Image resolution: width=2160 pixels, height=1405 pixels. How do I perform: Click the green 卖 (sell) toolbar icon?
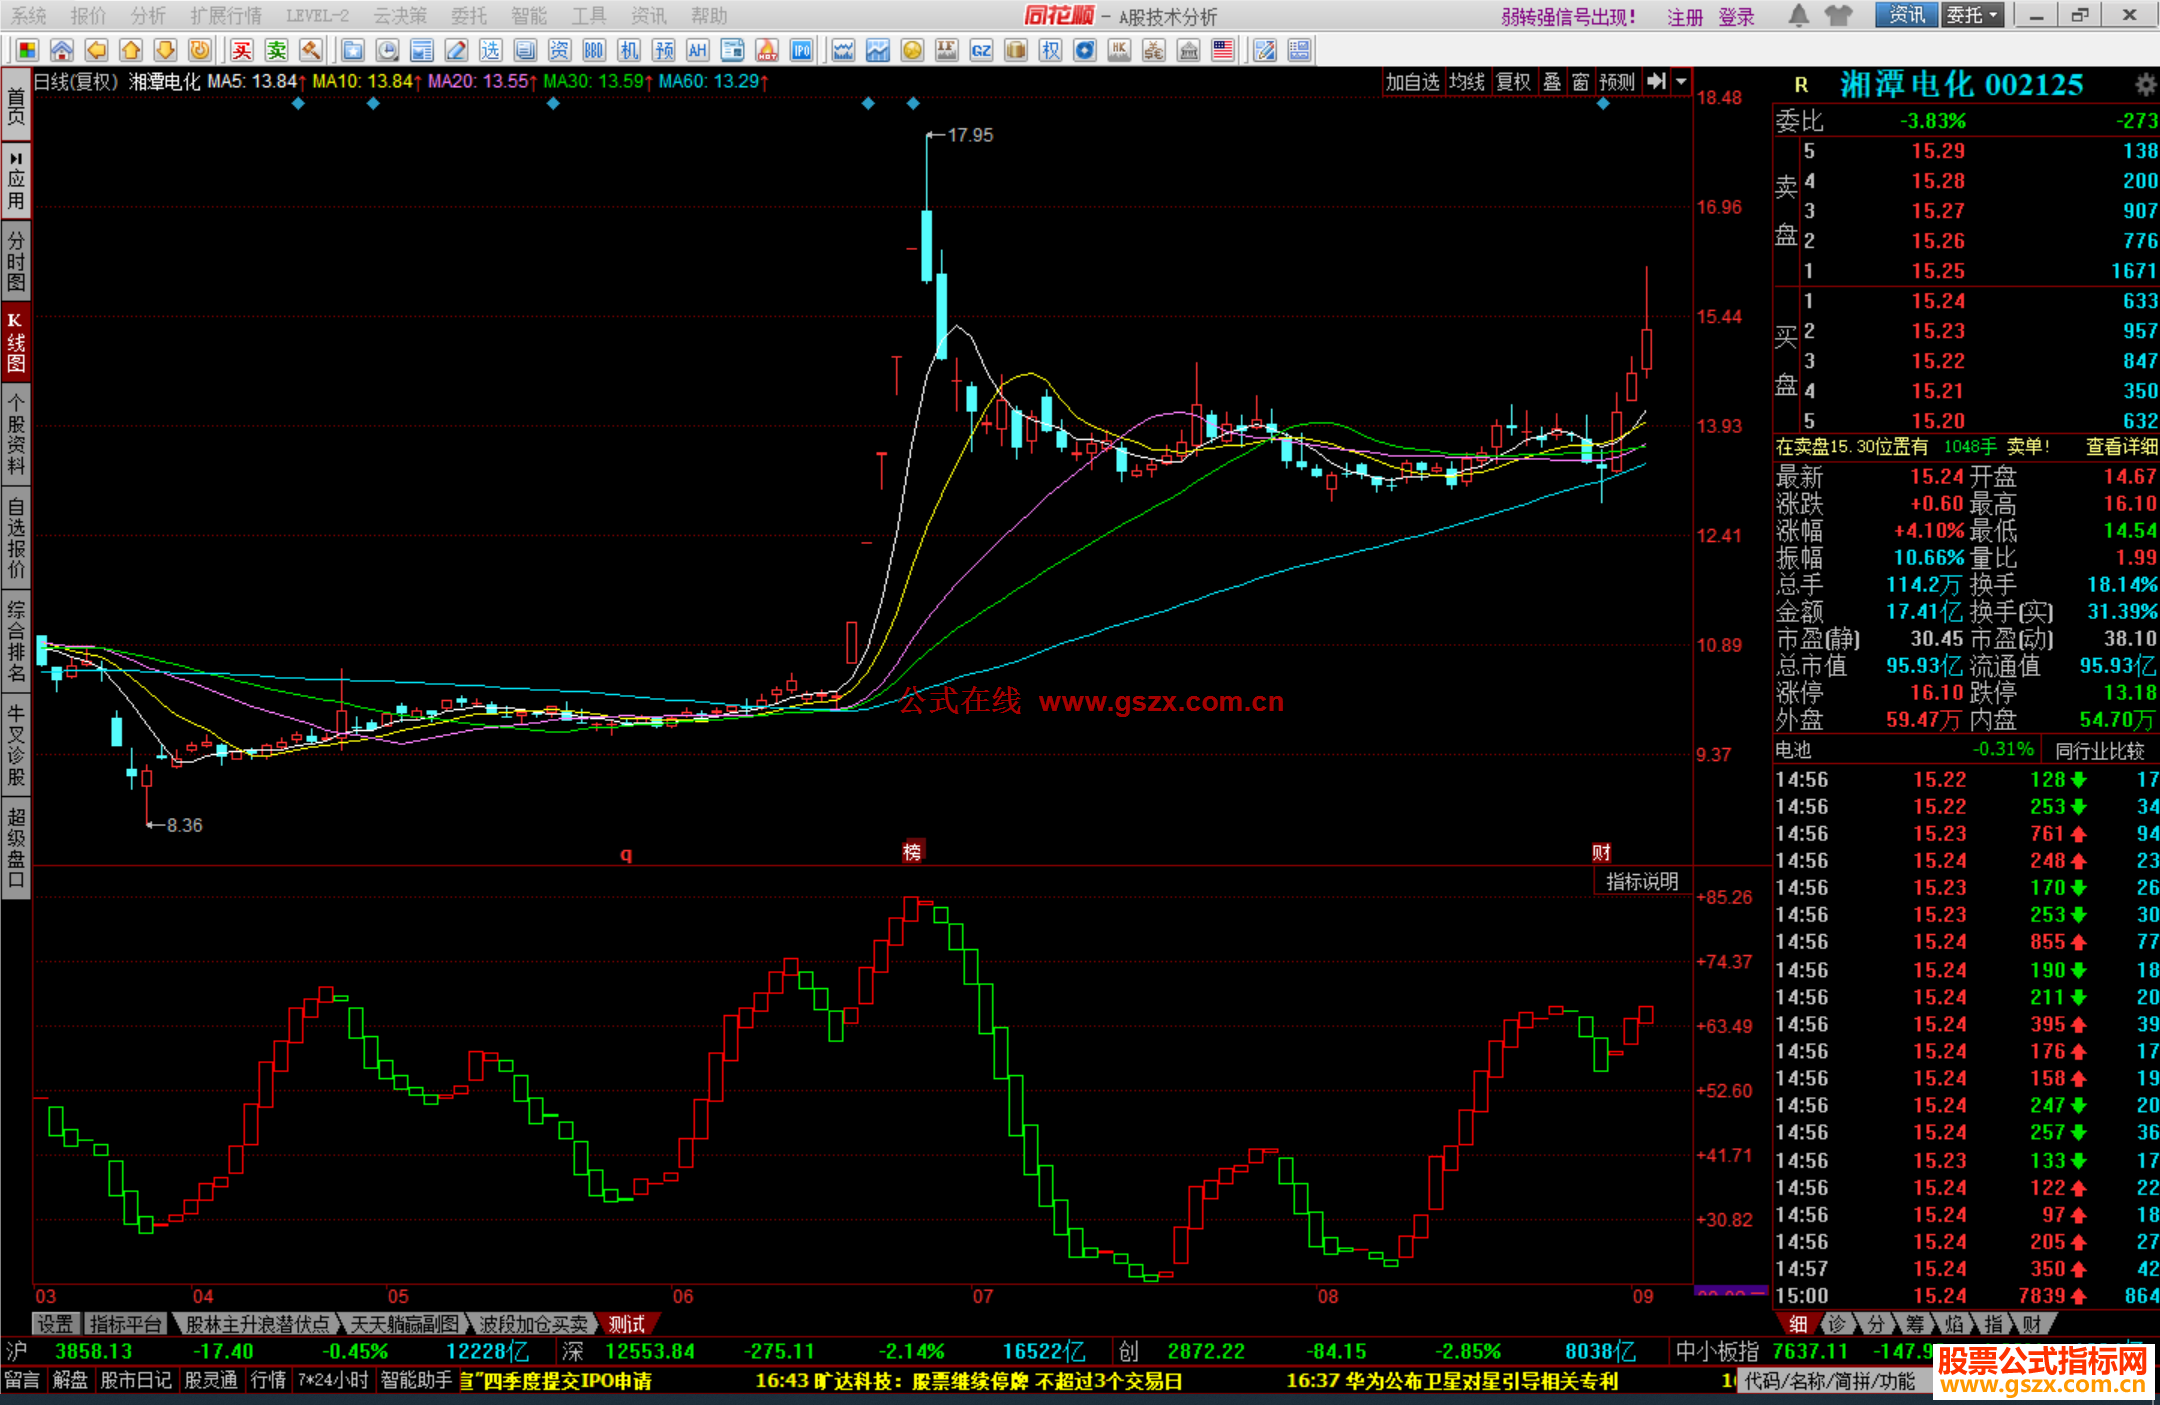click(x=277, y=50)
